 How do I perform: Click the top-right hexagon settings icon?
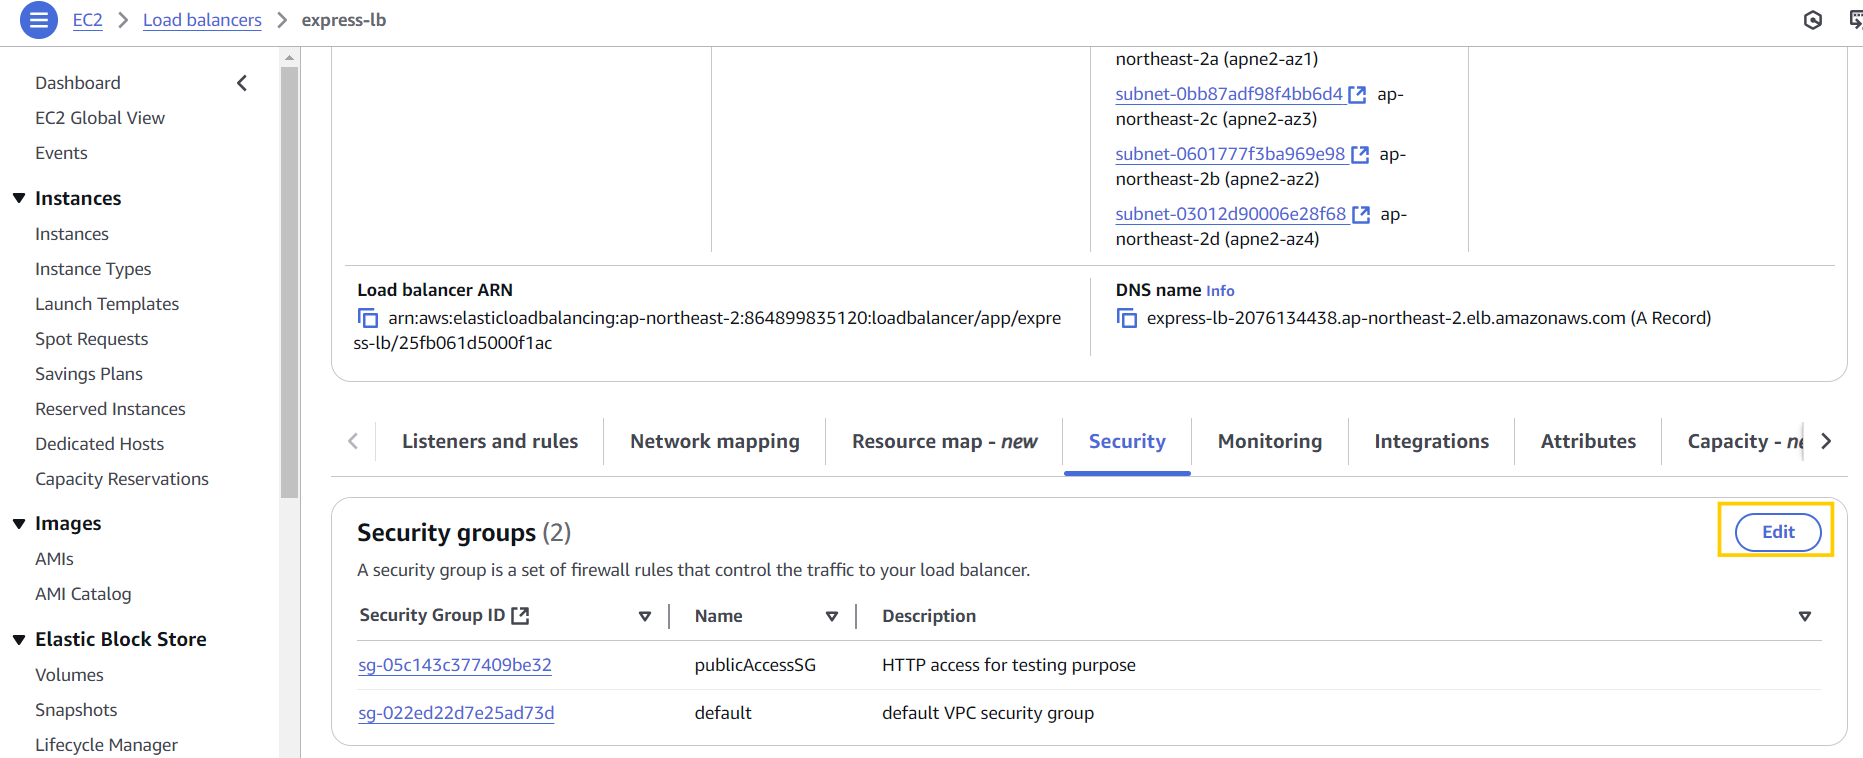[x=1812, y=20]
